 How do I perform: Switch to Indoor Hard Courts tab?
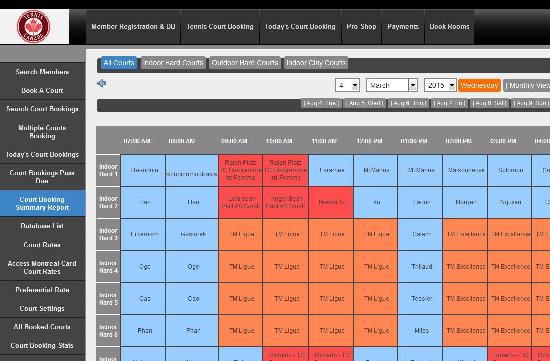point(173,63)
